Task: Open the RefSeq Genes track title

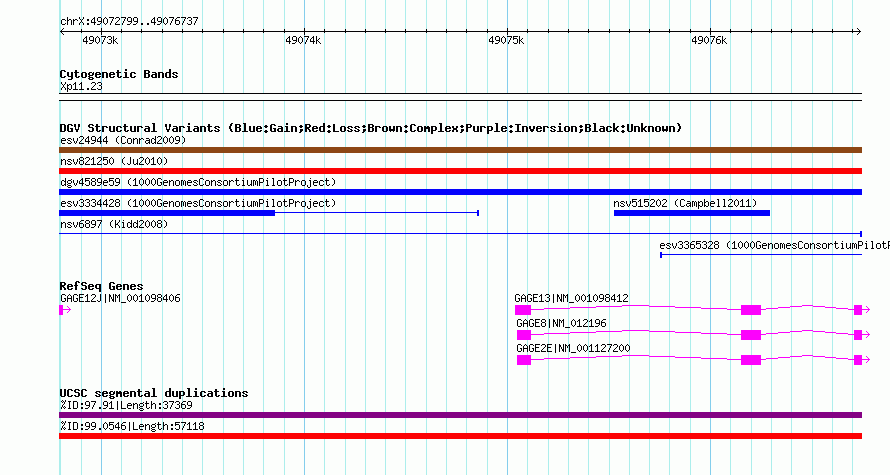Action: [101, 286]
